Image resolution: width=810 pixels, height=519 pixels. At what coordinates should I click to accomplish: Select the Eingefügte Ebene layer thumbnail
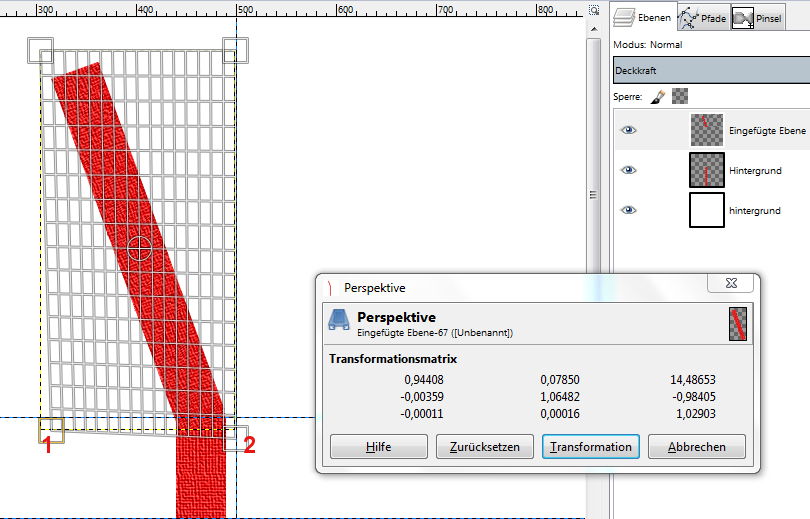(707, 130)
